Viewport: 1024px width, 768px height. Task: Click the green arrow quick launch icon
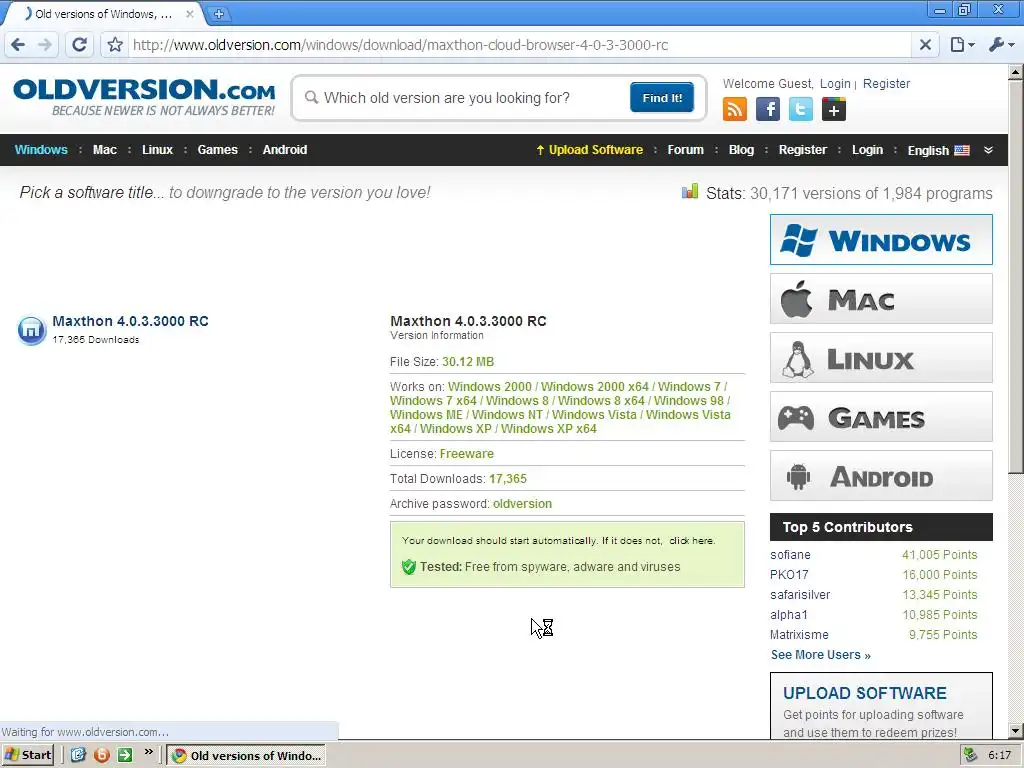[x=124, y=755]
